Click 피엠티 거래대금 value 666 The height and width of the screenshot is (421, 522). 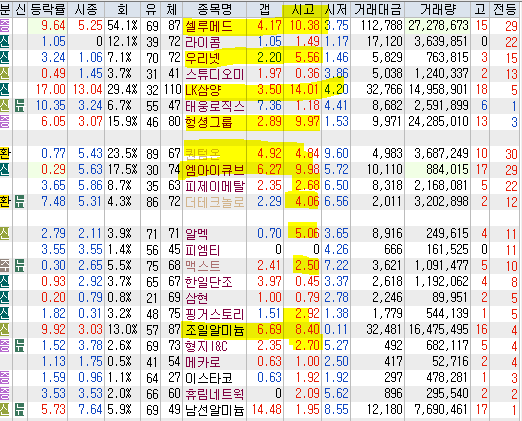coord(393,249)
